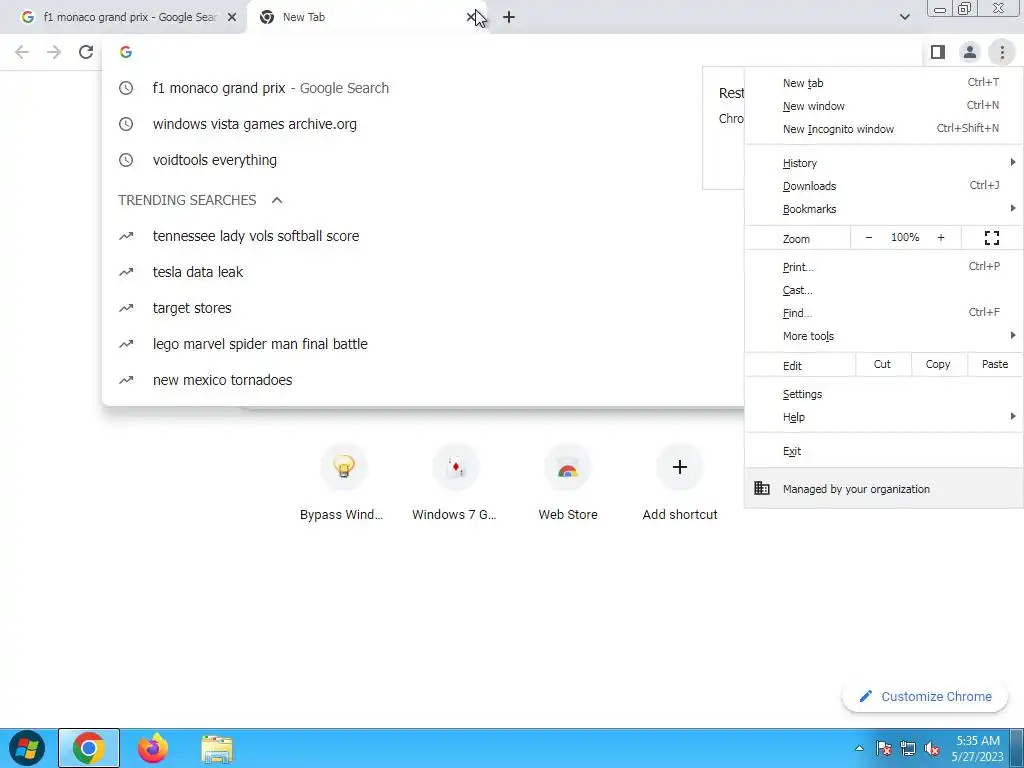Screen dimensions: 1024x768
Task: Click the Action Center flag tray icon
Action: [884, 748]
